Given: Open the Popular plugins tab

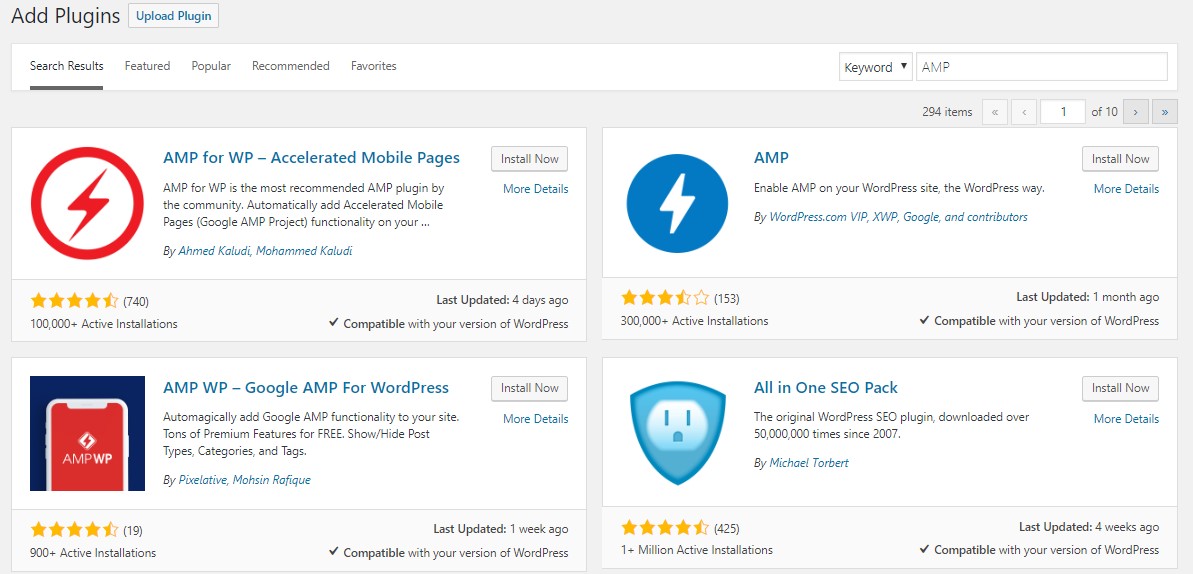Looking at the screenshot, I should [211, 66].
